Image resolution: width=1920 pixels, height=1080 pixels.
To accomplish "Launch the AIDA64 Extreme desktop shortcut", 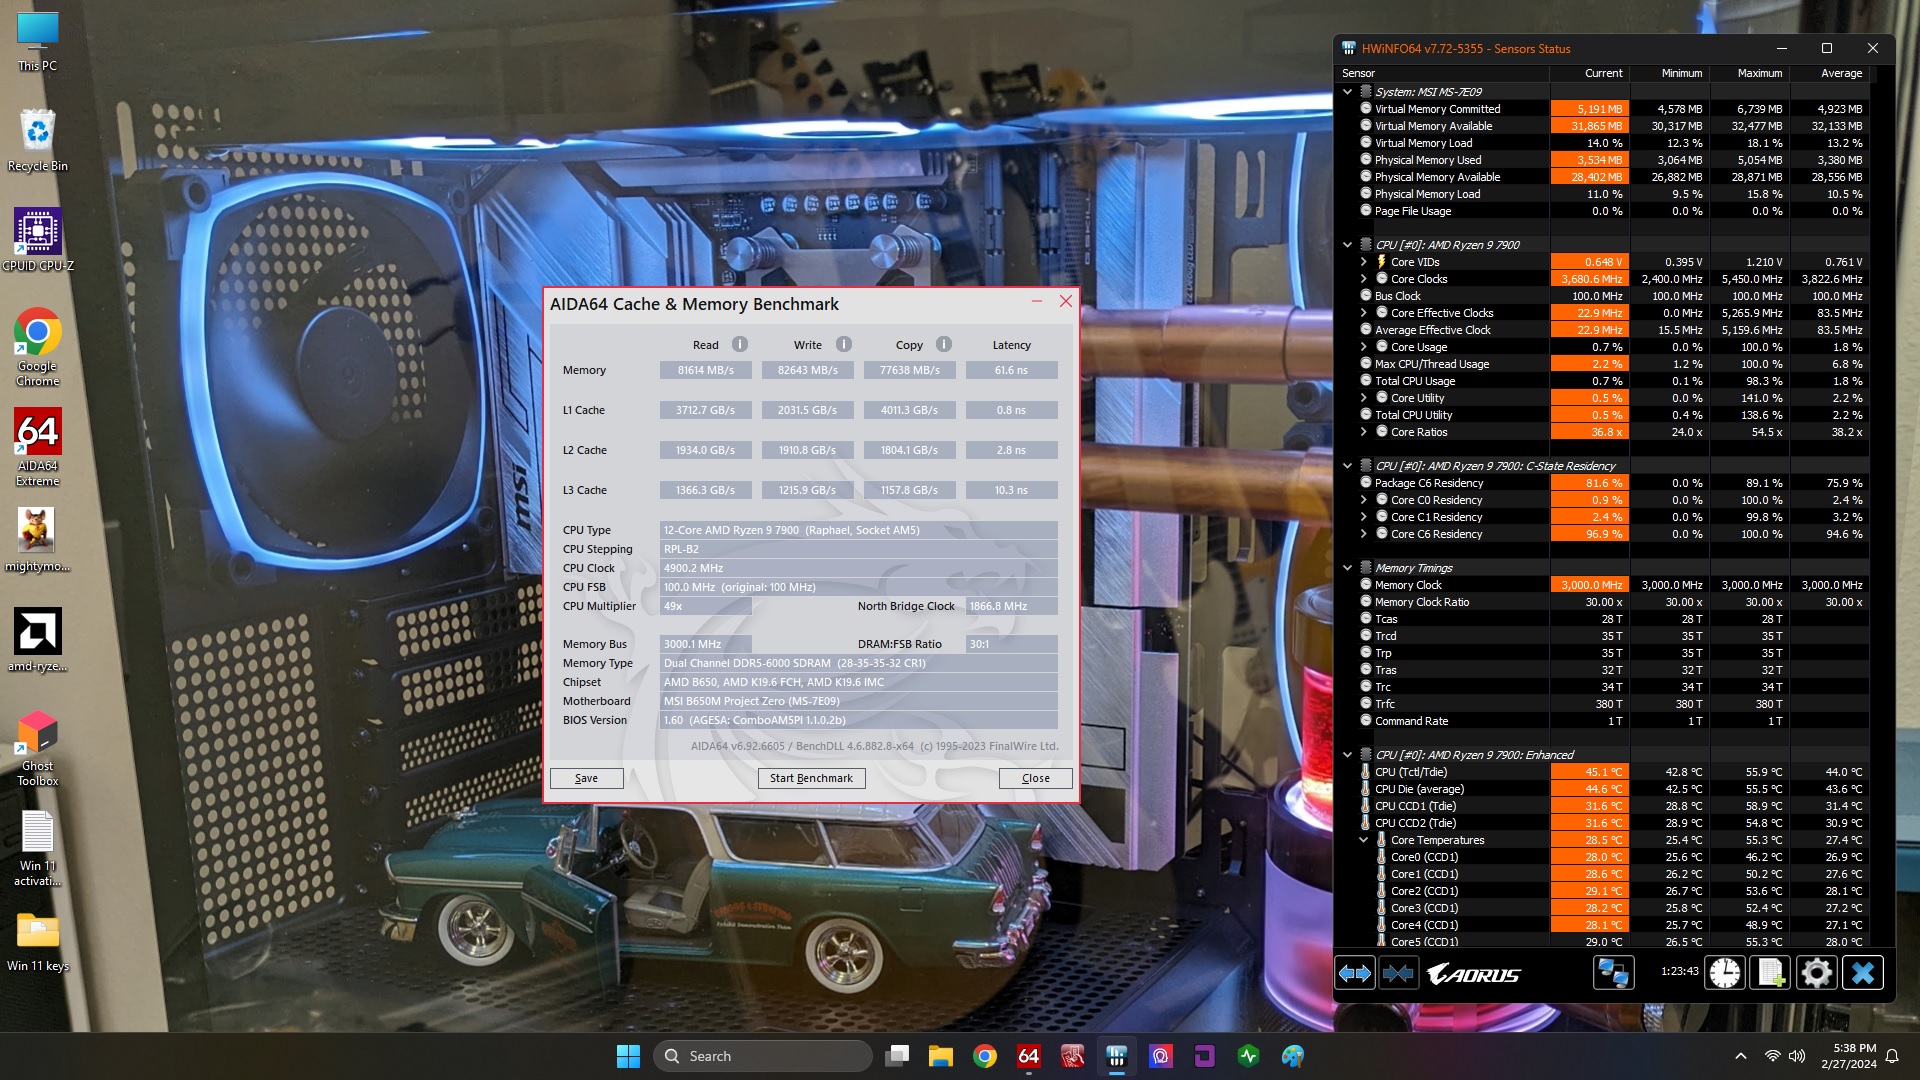I will (38, 446).
